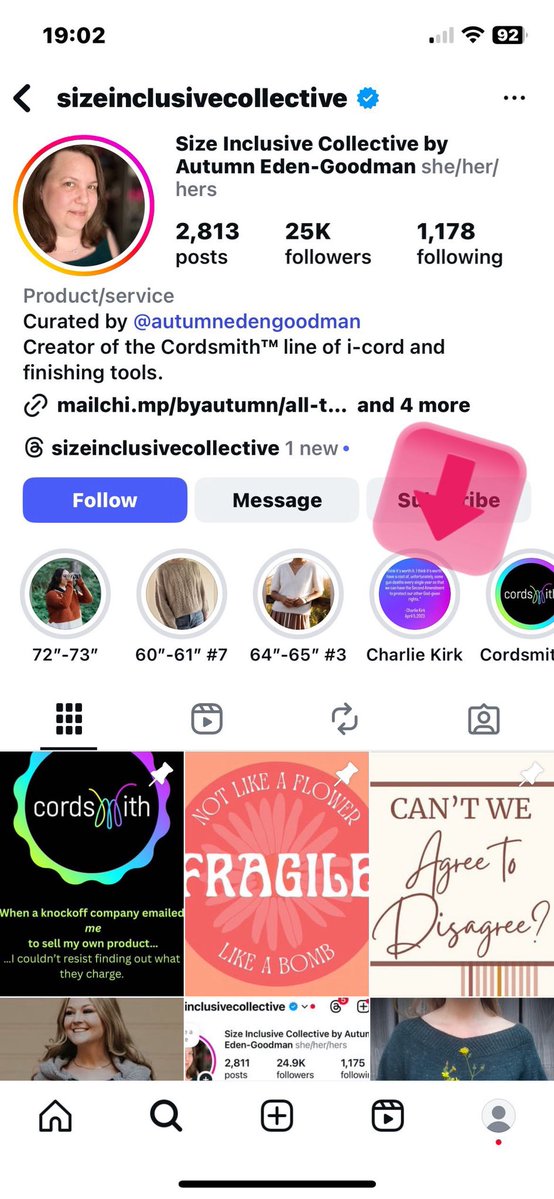Tap the blue verified badge
Screen dimensions: 554x1199
click(369, 99)
